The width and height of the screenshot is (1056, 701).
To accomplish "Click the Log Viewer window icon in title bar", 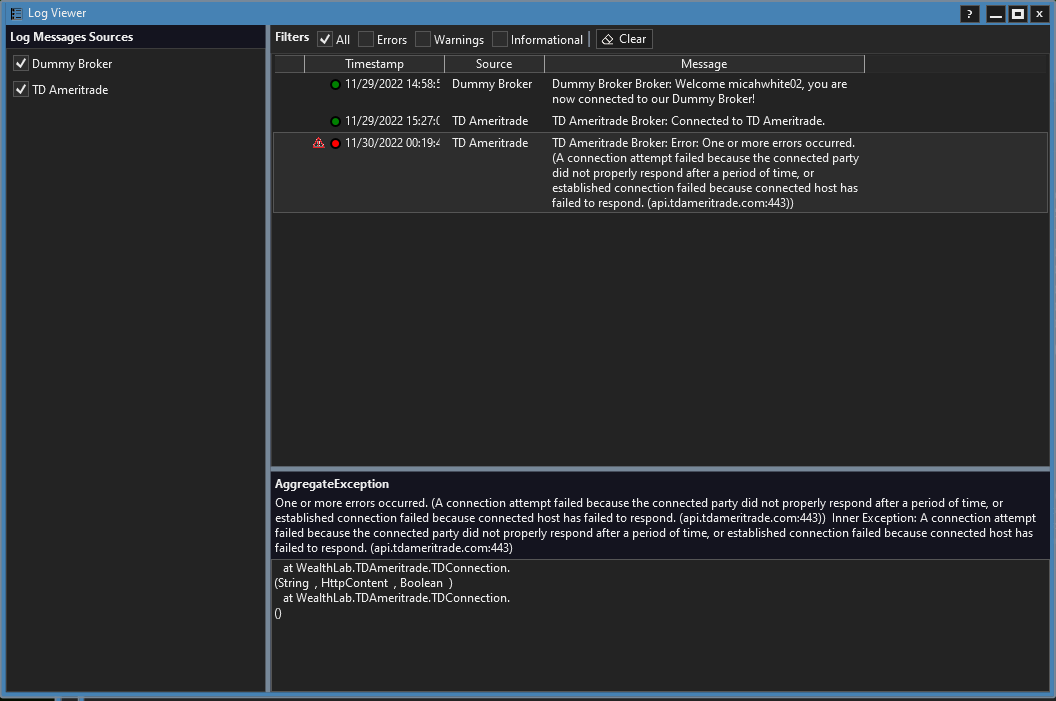I will 16,13.
